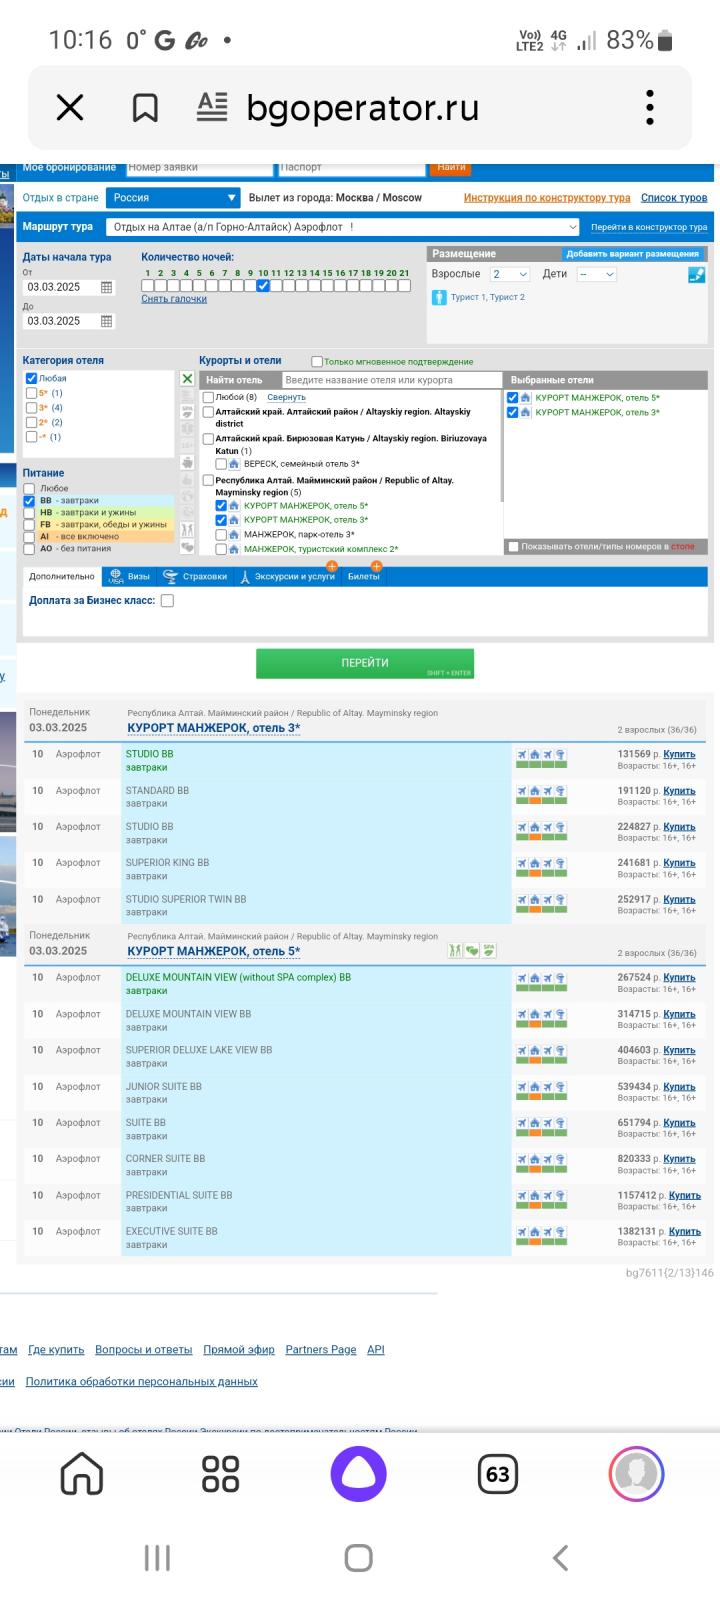Click the green X clear-category icon
The height and width of the screenshot is (1600, 720).
[x=187, y=379]
